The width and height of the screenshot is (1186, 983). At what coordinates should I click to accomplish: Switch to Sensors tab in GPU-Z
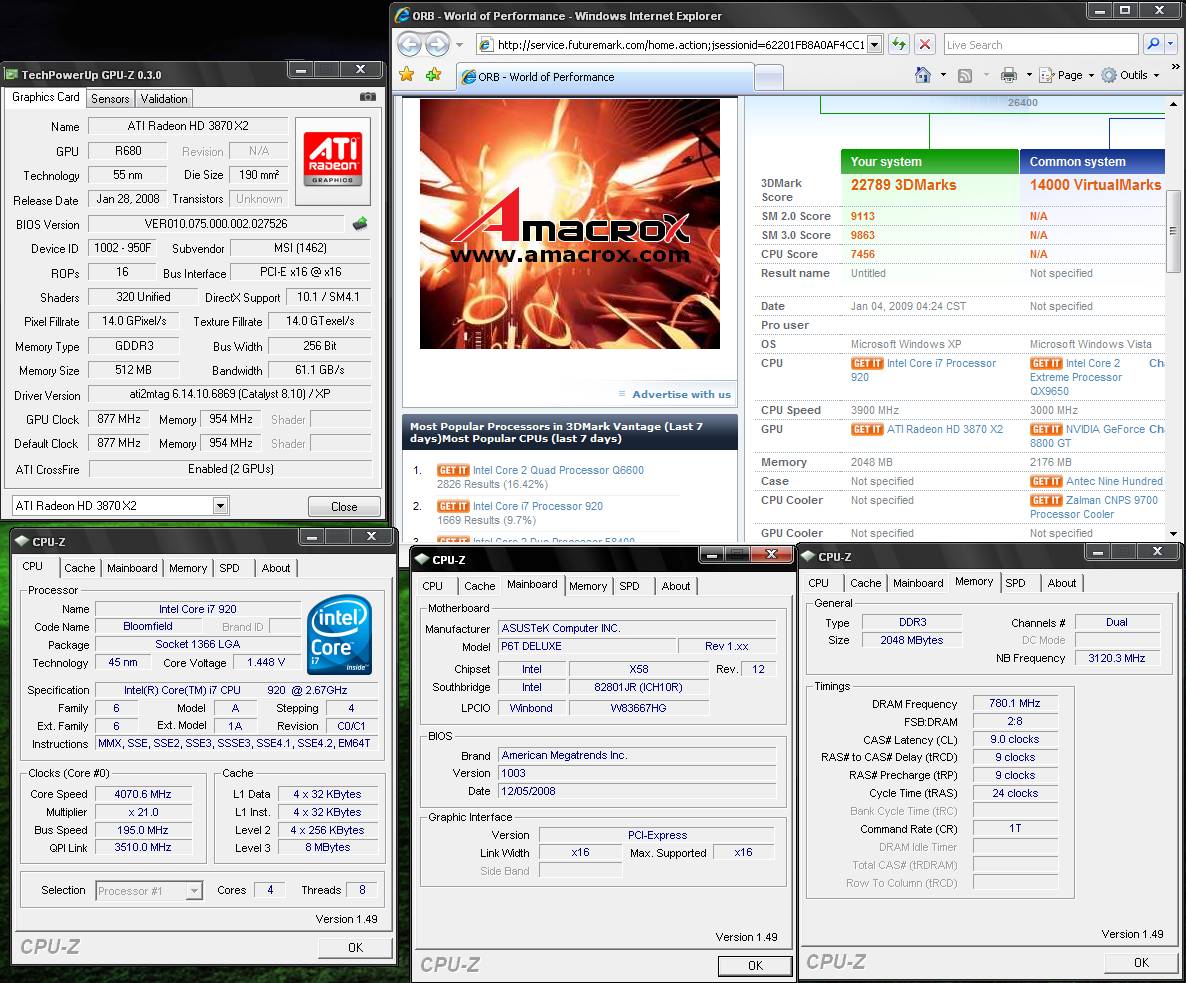pos(110,98)
